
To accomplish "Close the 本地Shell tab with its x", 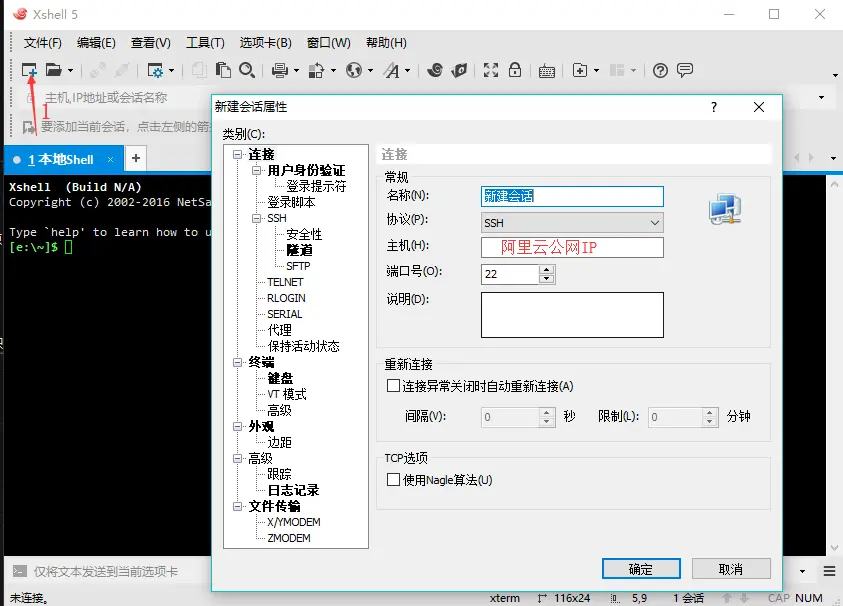I will click(110, 159).
